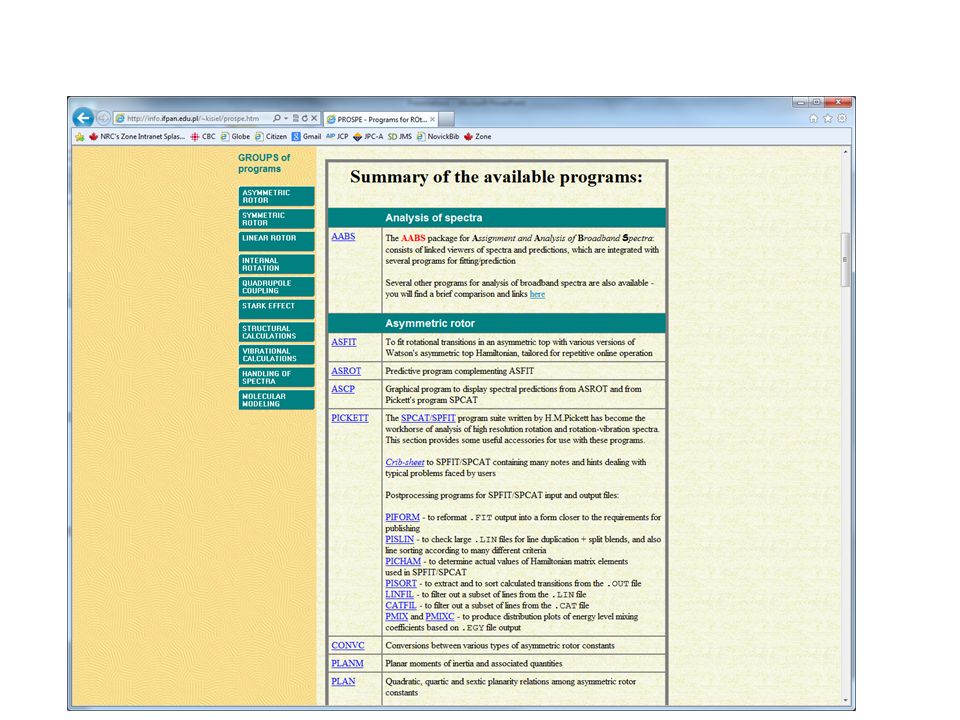Open the PLANM program link
The image size is (960, 720).
coord(347,664)
